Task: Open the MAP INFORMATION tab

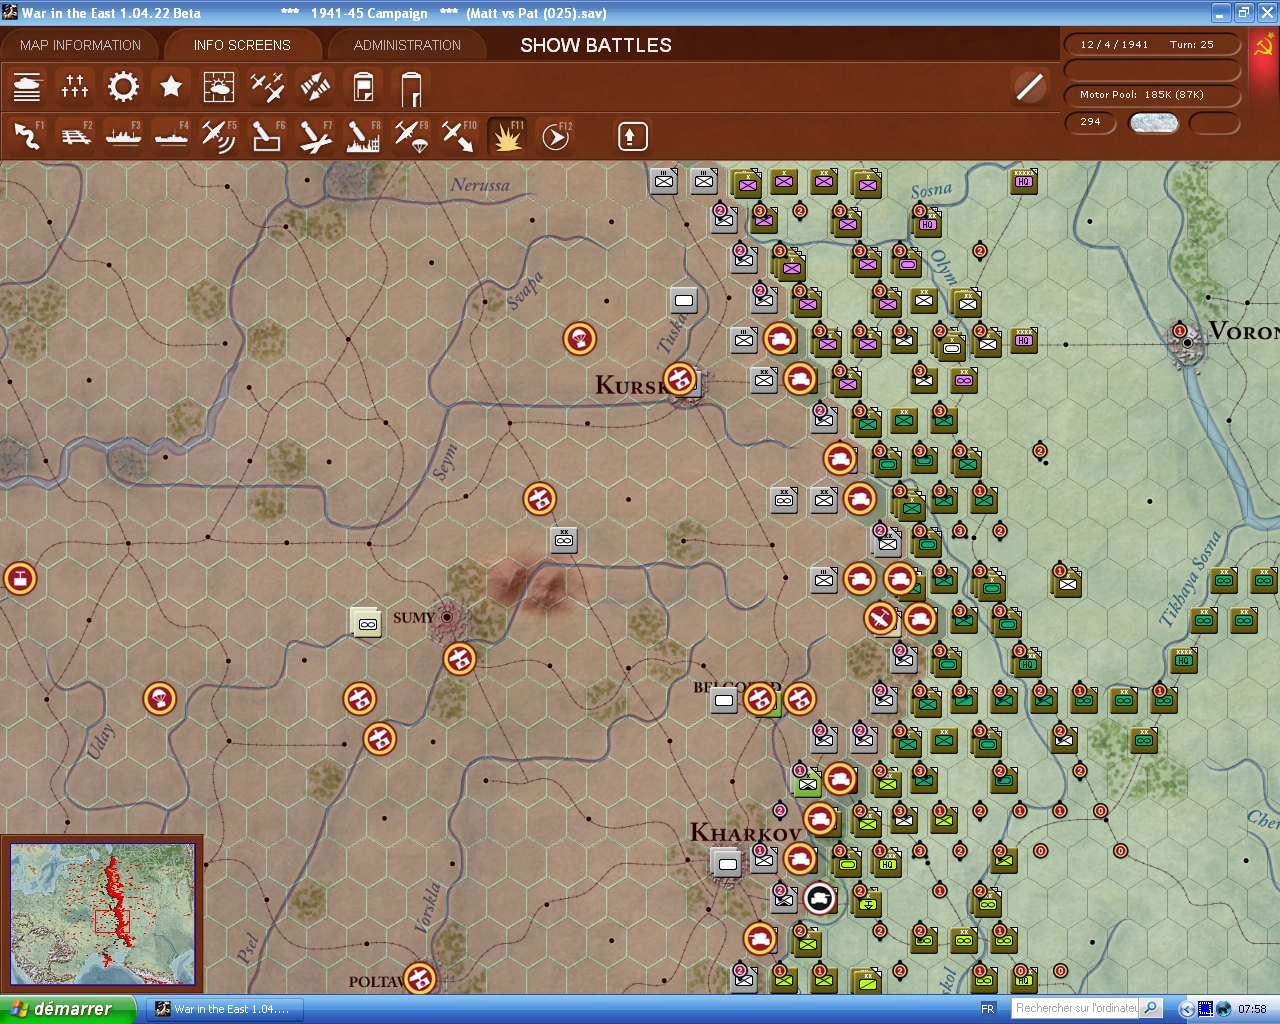Action: 80,45
